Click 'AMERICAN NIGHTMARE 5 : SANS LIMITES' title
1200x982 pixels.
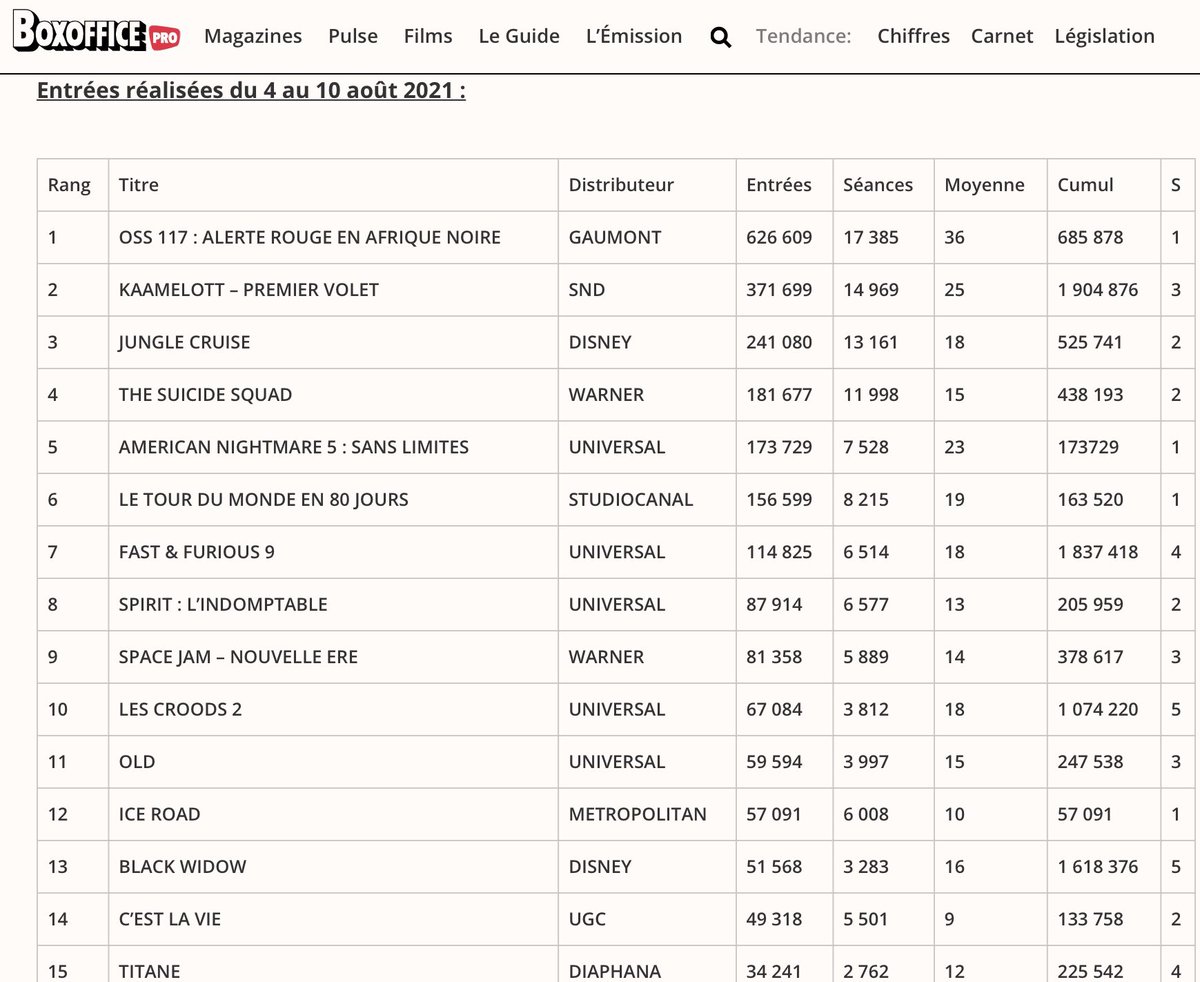[294, 447]
